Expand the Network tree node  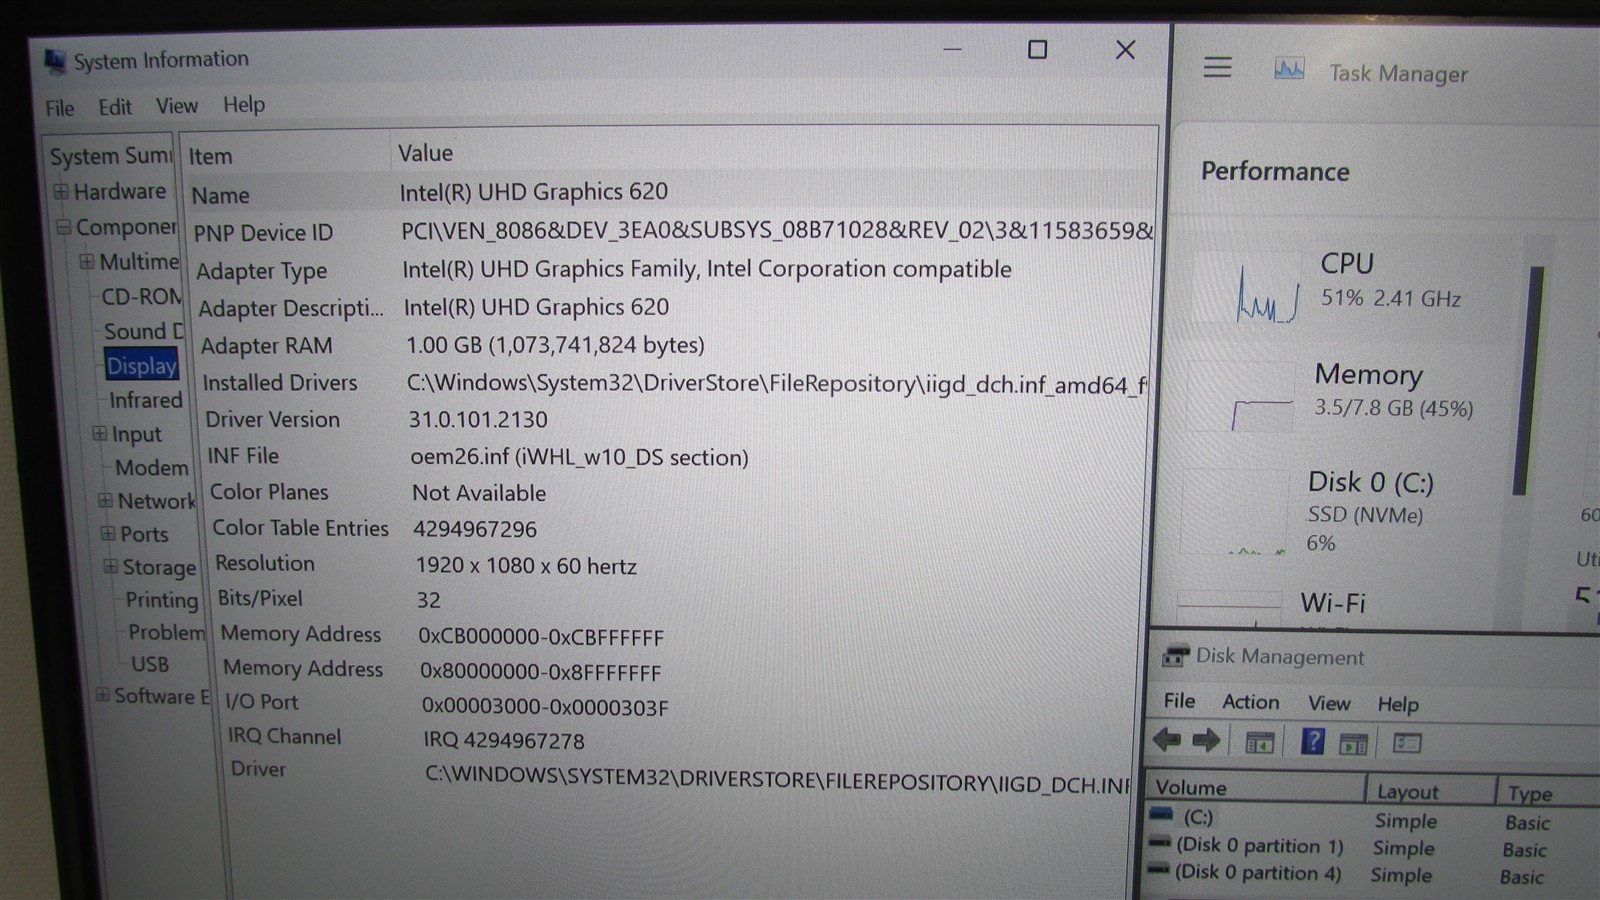(x=105, y=500)
